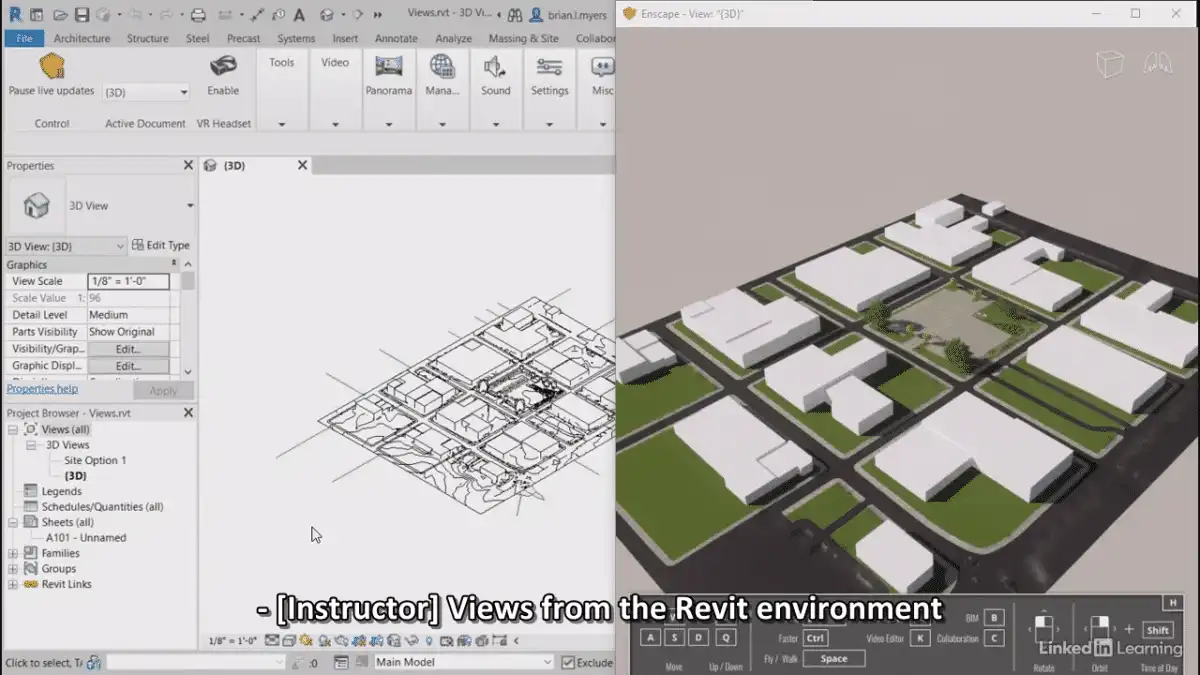Switch to the Architecture ribbon tab

click(82, 38)
